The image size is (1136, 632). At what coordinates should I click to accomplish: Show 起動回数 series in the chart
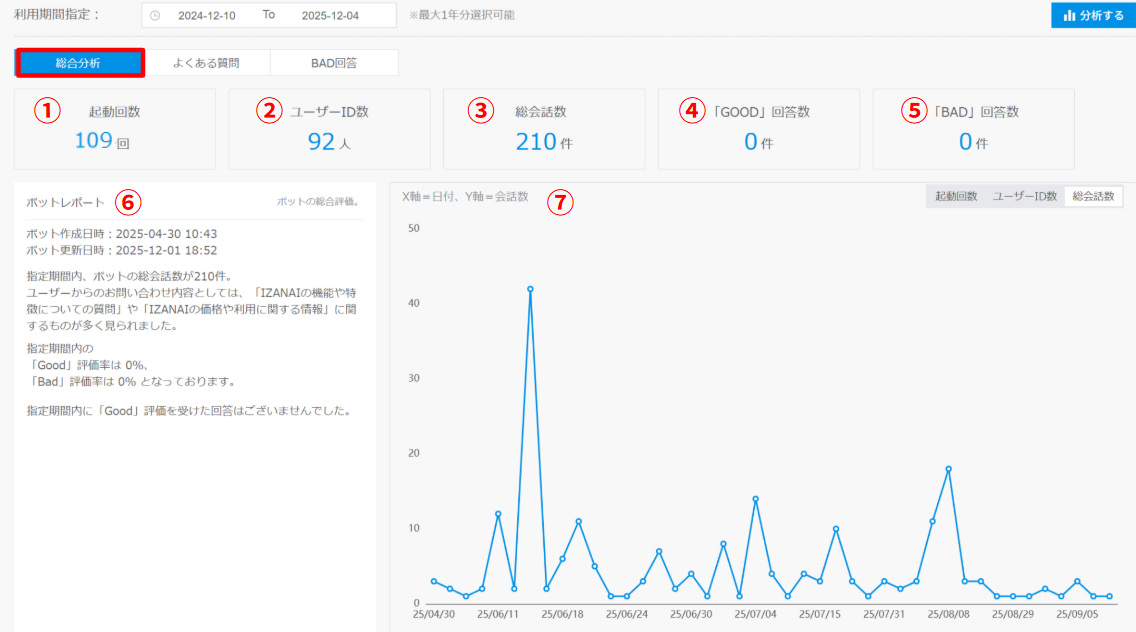click(956, 197)
